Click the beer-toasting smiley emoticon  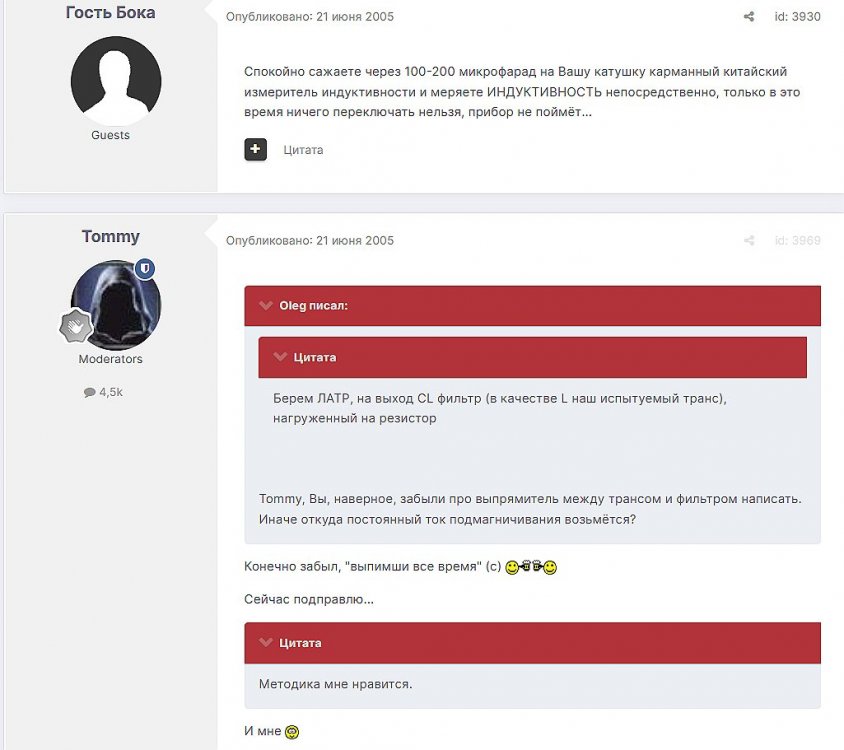click(531, 567)
